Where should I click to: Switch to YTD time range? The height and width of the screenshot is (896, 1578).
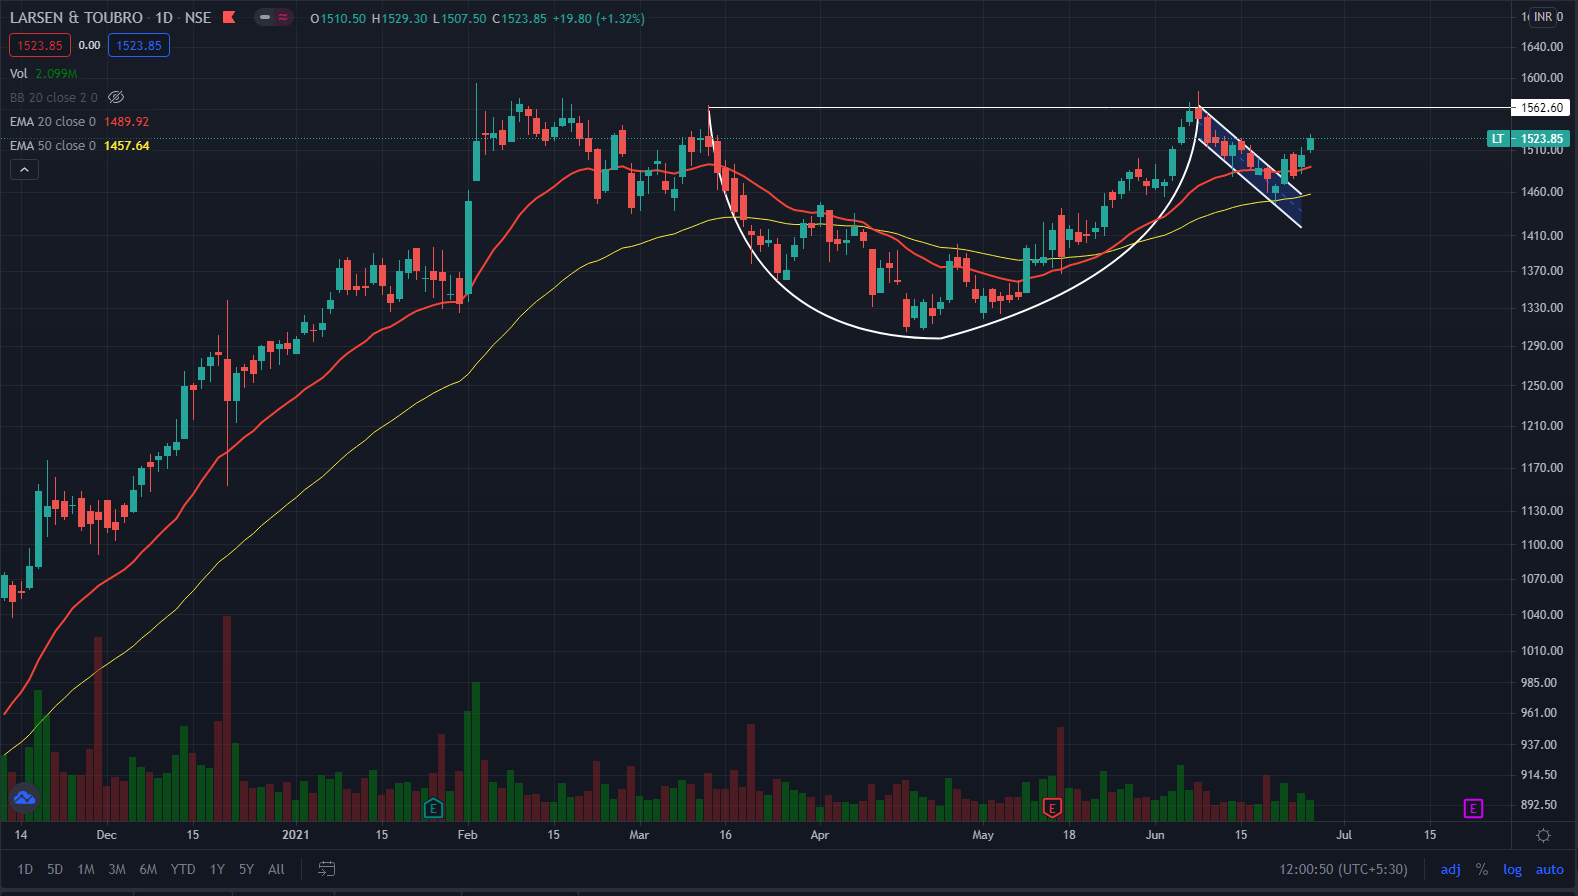(183, 869)
